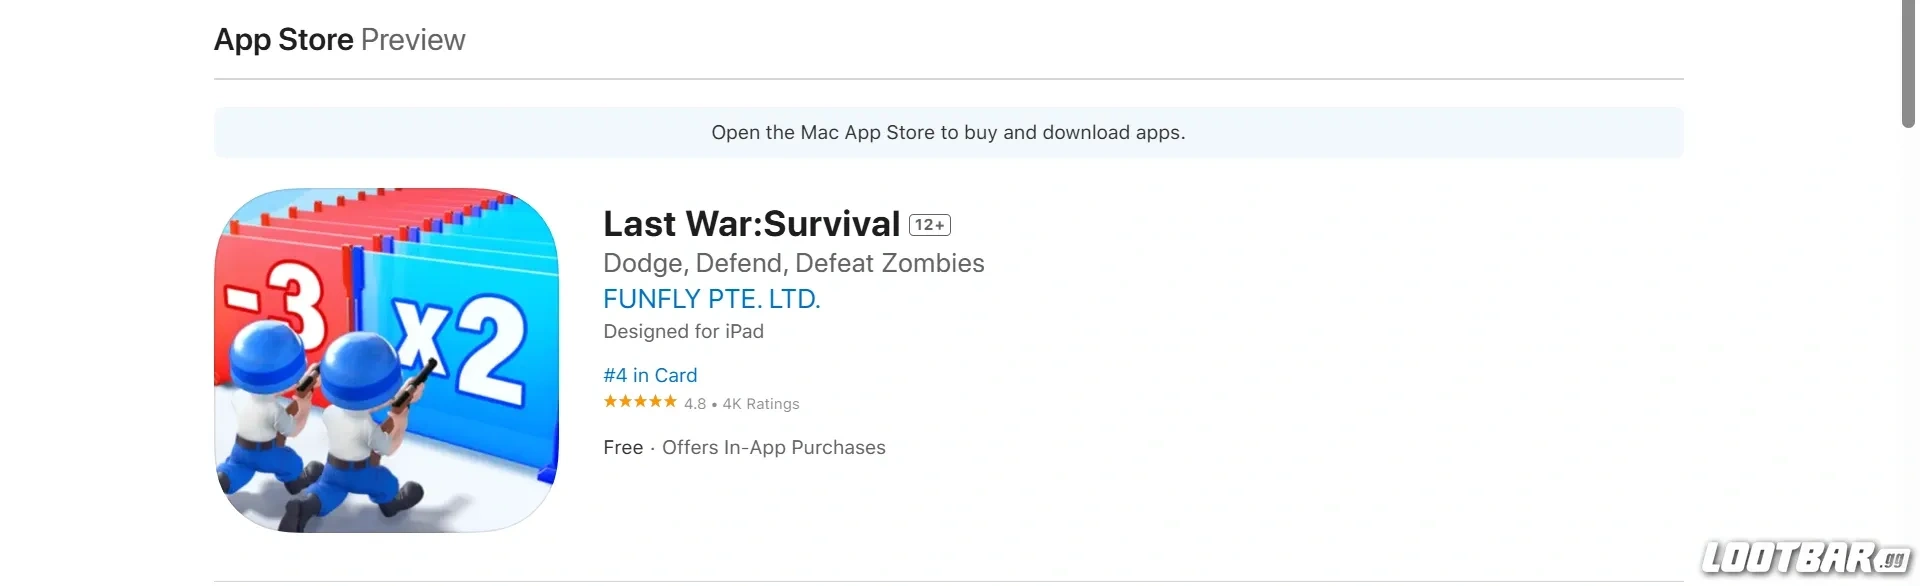The width and height of the screenshot is (1920, 586).
Task: Open the LOOTBAR.gg logo watermark
Action: coord(1808,558)
